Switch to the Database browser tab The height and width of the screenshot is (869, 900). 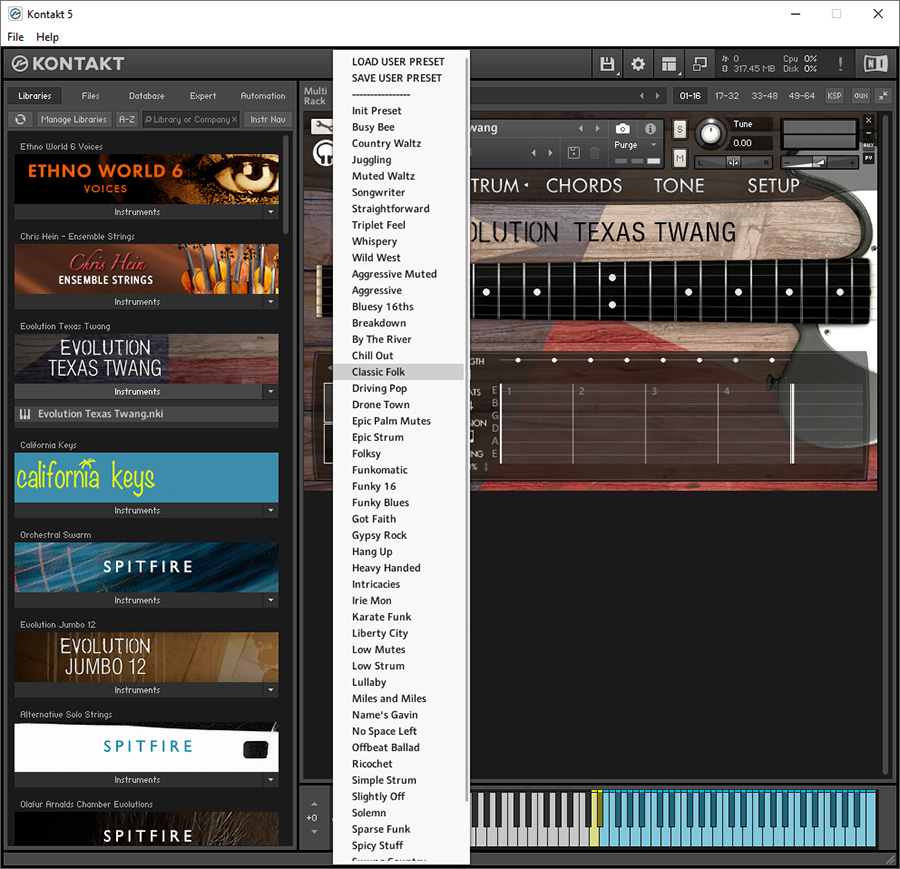pos(146,96)
